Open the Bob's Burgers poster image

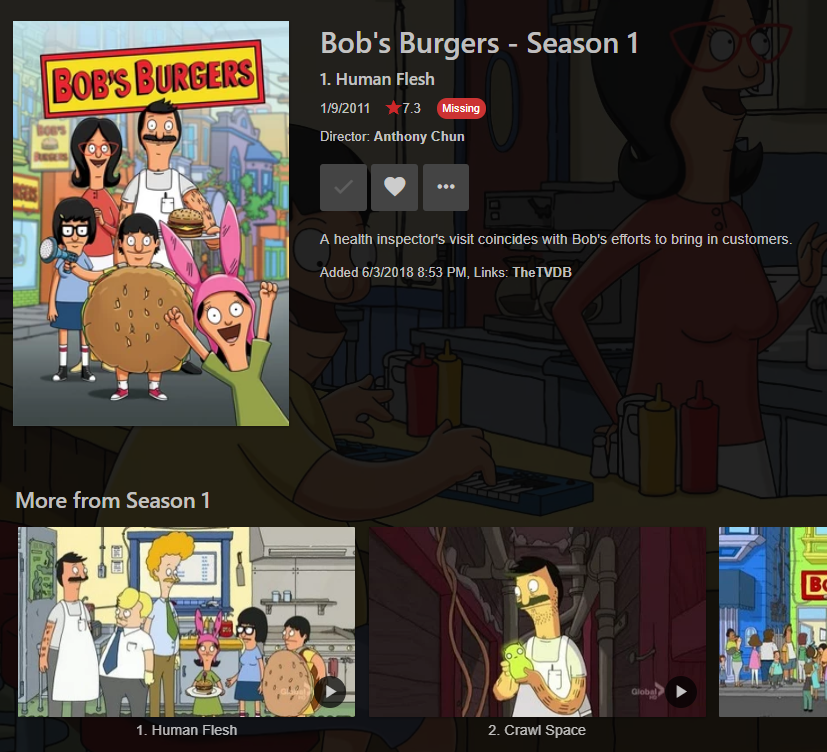151,223
